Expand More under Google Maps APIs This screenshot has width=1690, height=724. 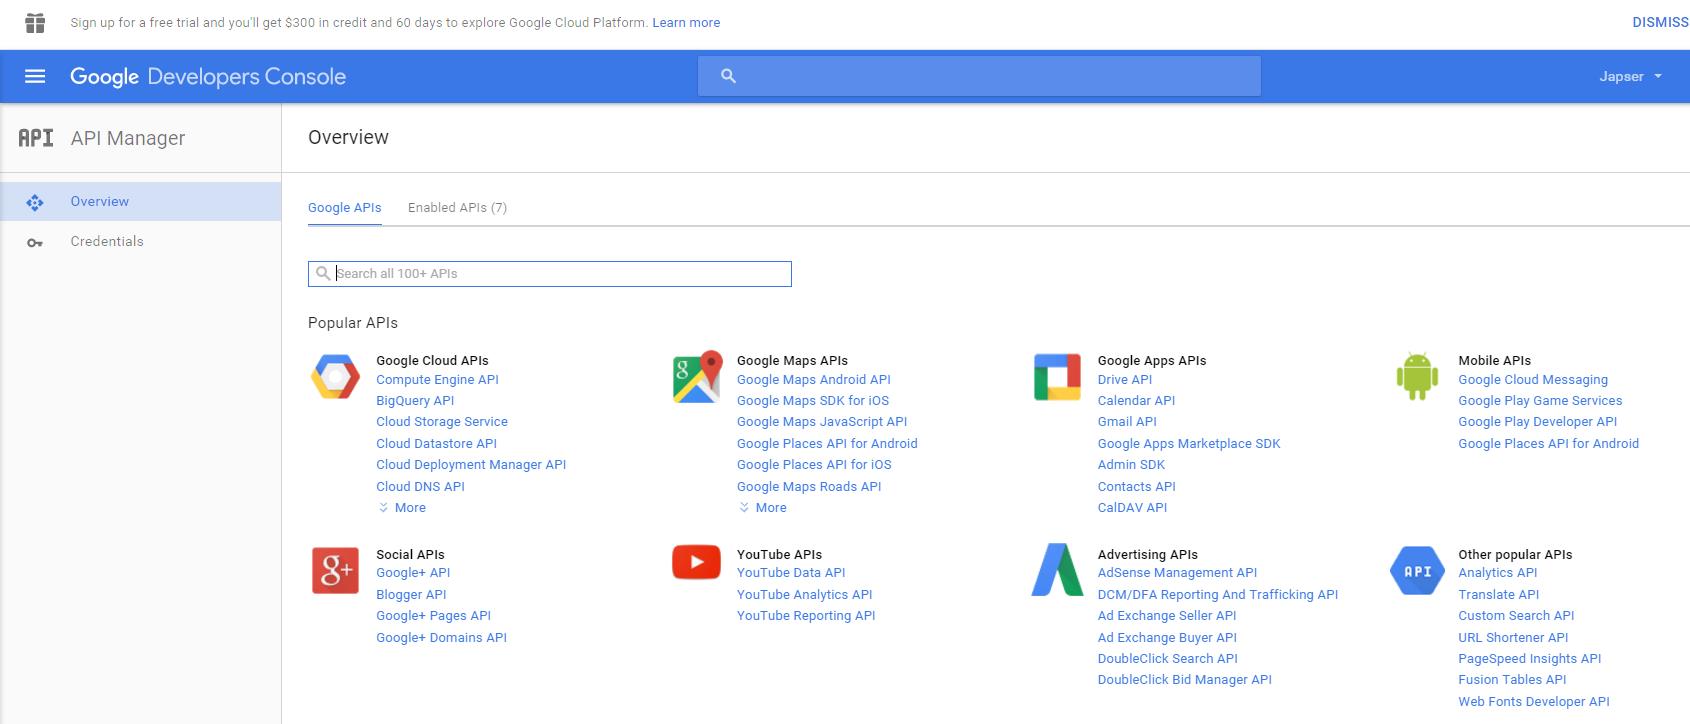point(763,508)
